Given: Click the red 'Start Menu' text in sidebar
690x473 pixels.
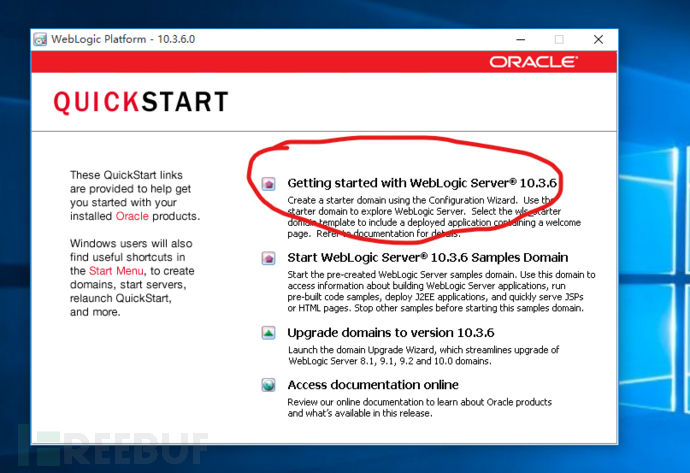Looking at the screenshot, I should tap(116, 271).
